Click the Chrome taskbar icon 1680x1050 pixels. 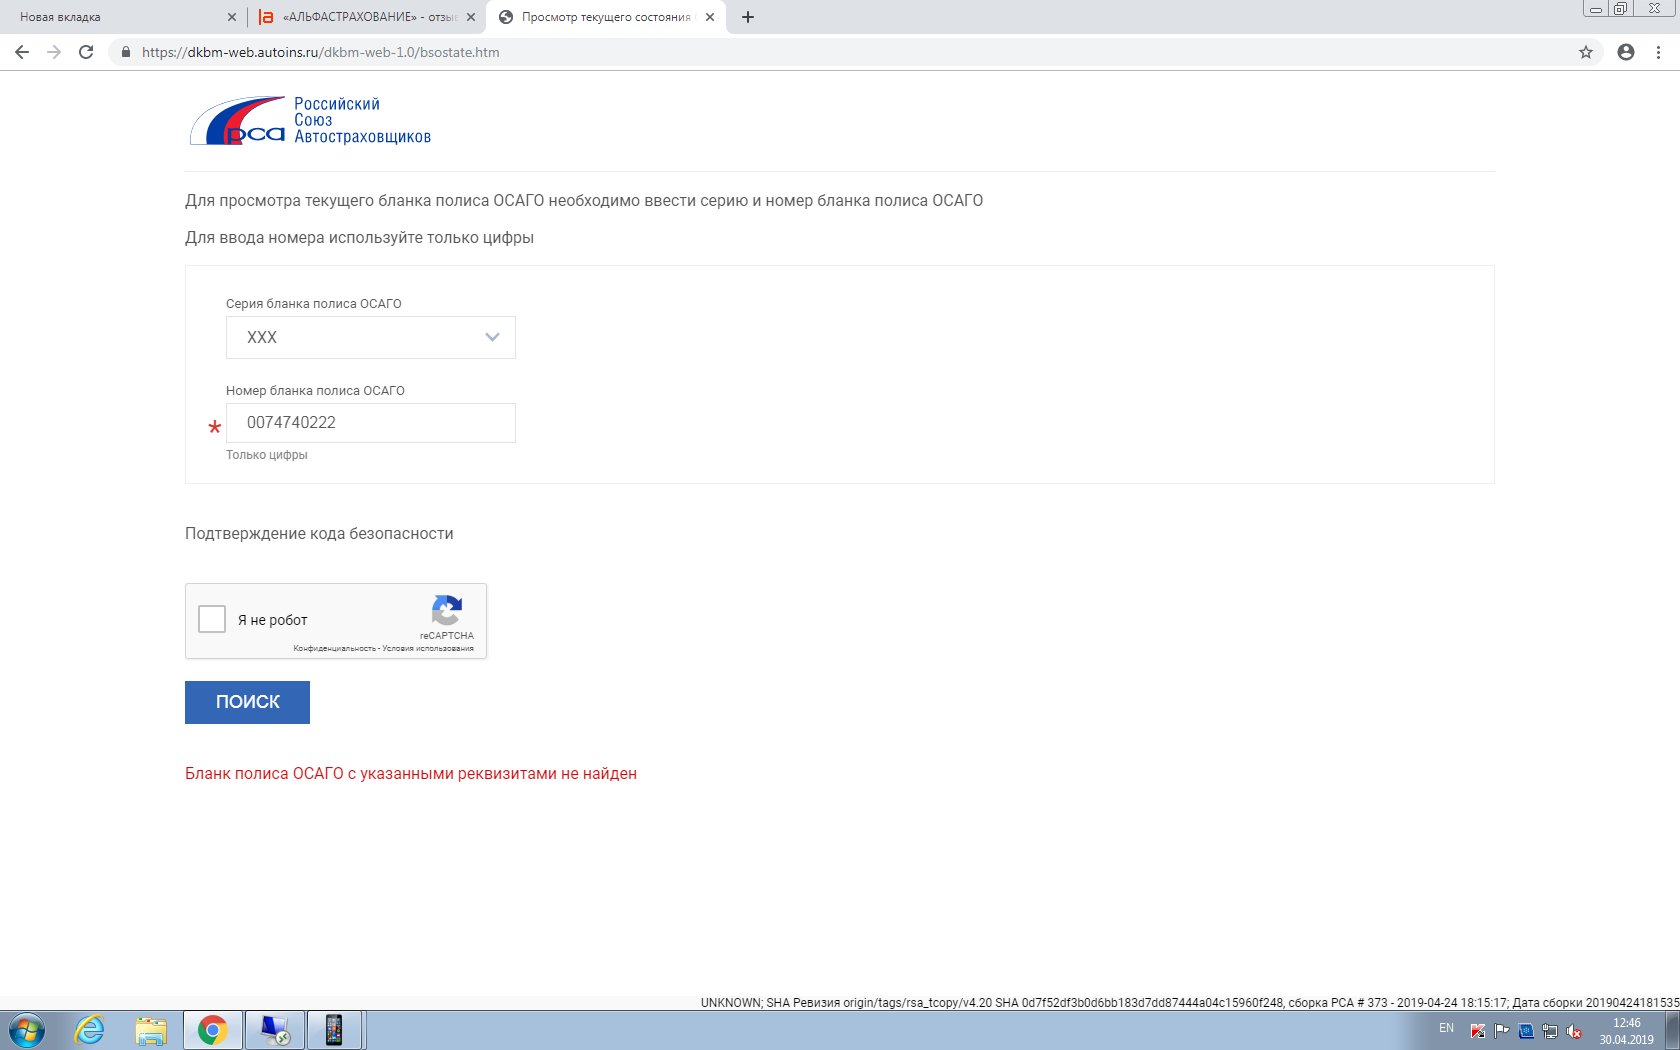pos(212,1030)
